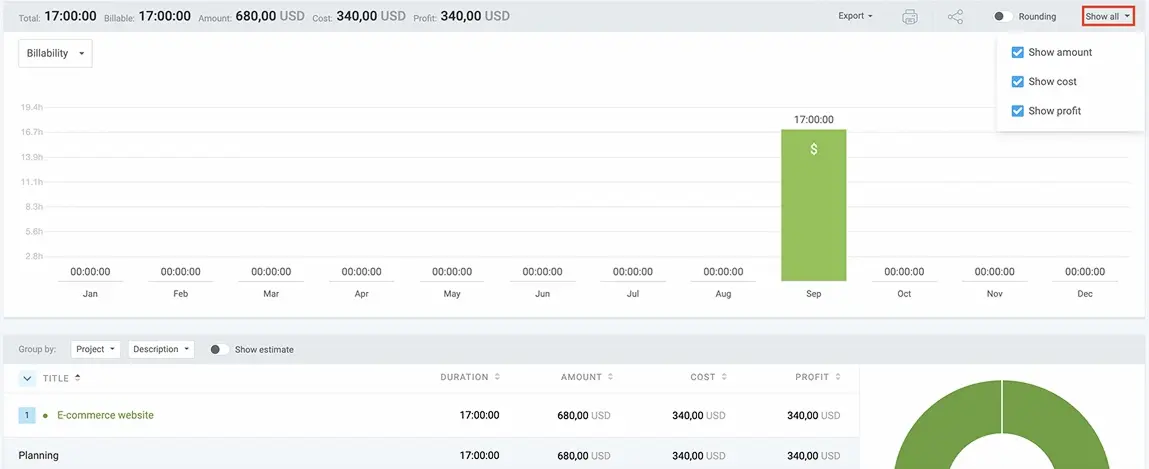The width and height of the screenshot is (1149, 469).
Task: Click the Profit 340,00 USD summary value
Action: pos(475,16)
